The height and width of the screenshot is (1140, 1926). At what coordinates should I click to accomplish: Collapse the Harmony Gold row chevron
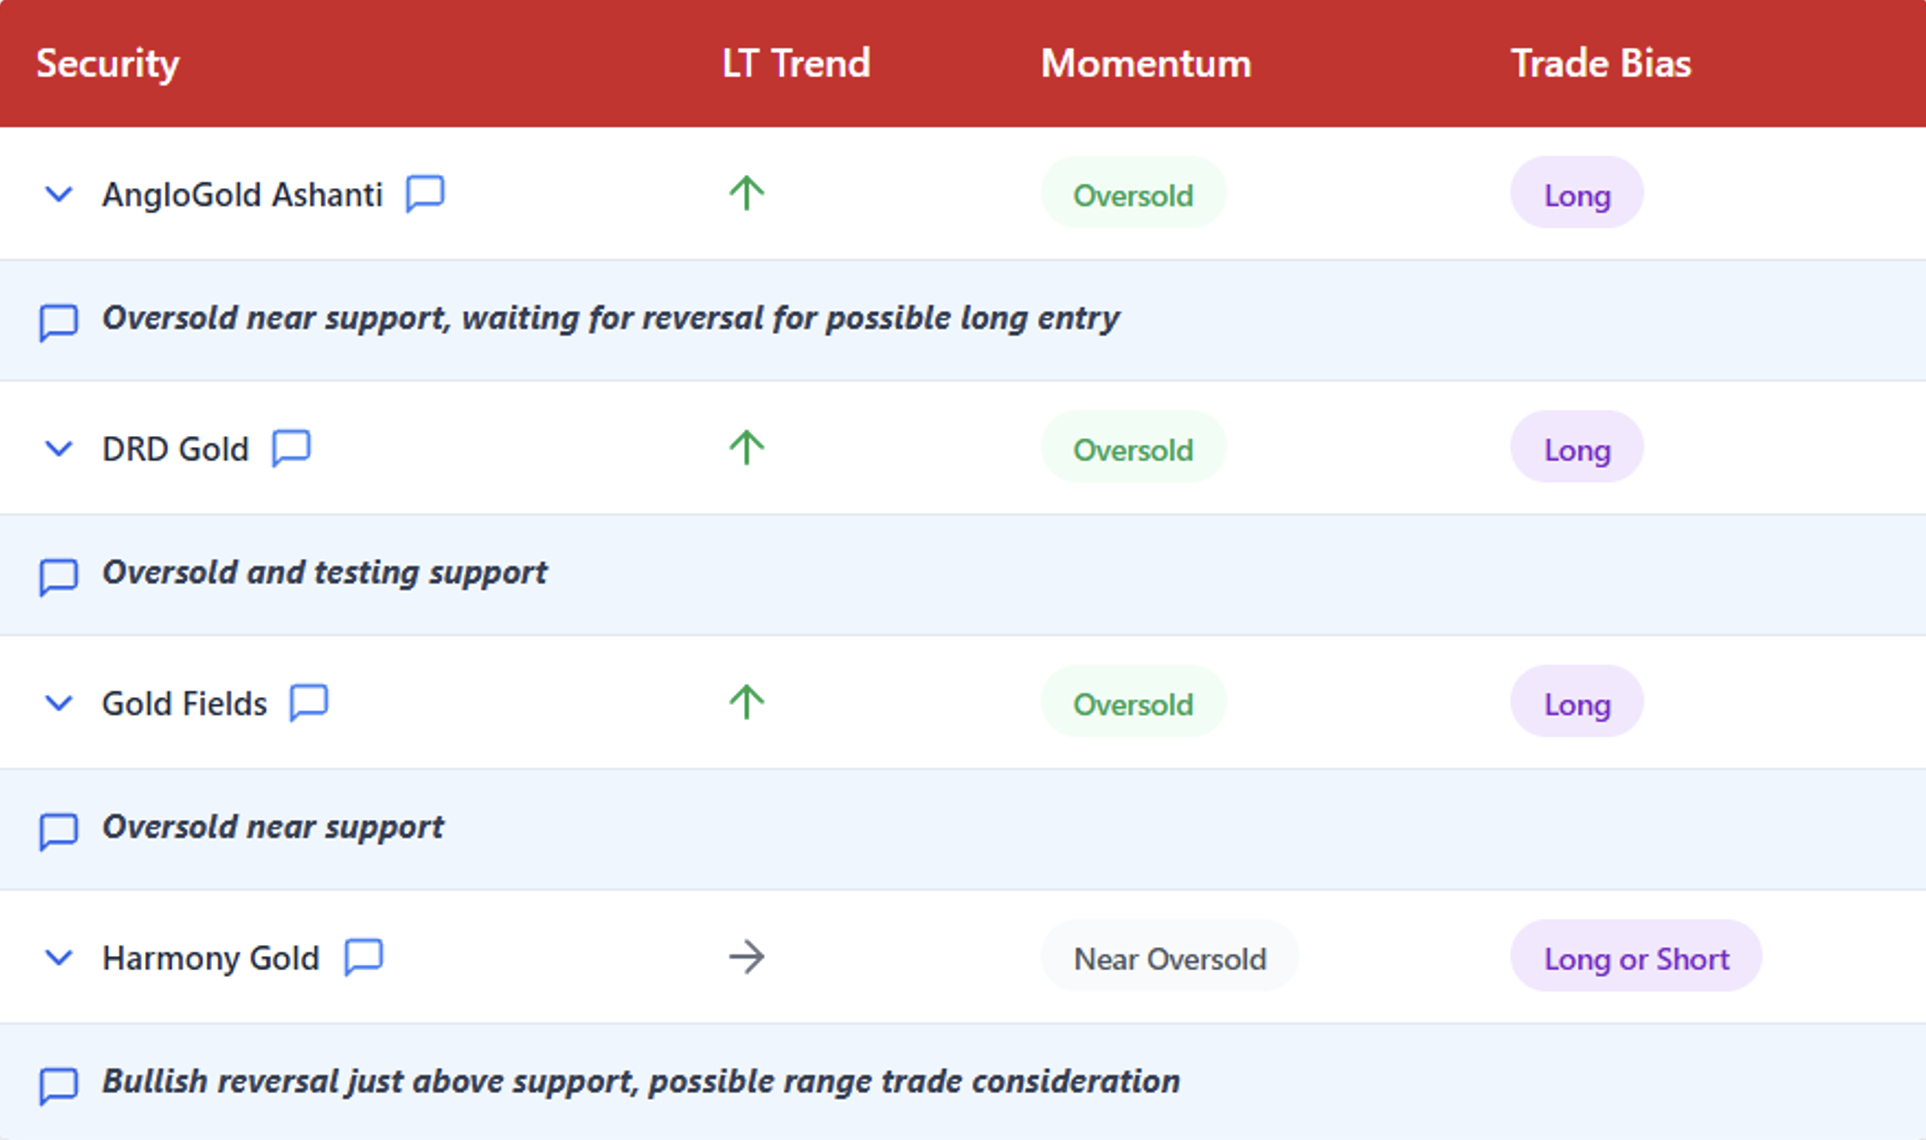point(59,958)
